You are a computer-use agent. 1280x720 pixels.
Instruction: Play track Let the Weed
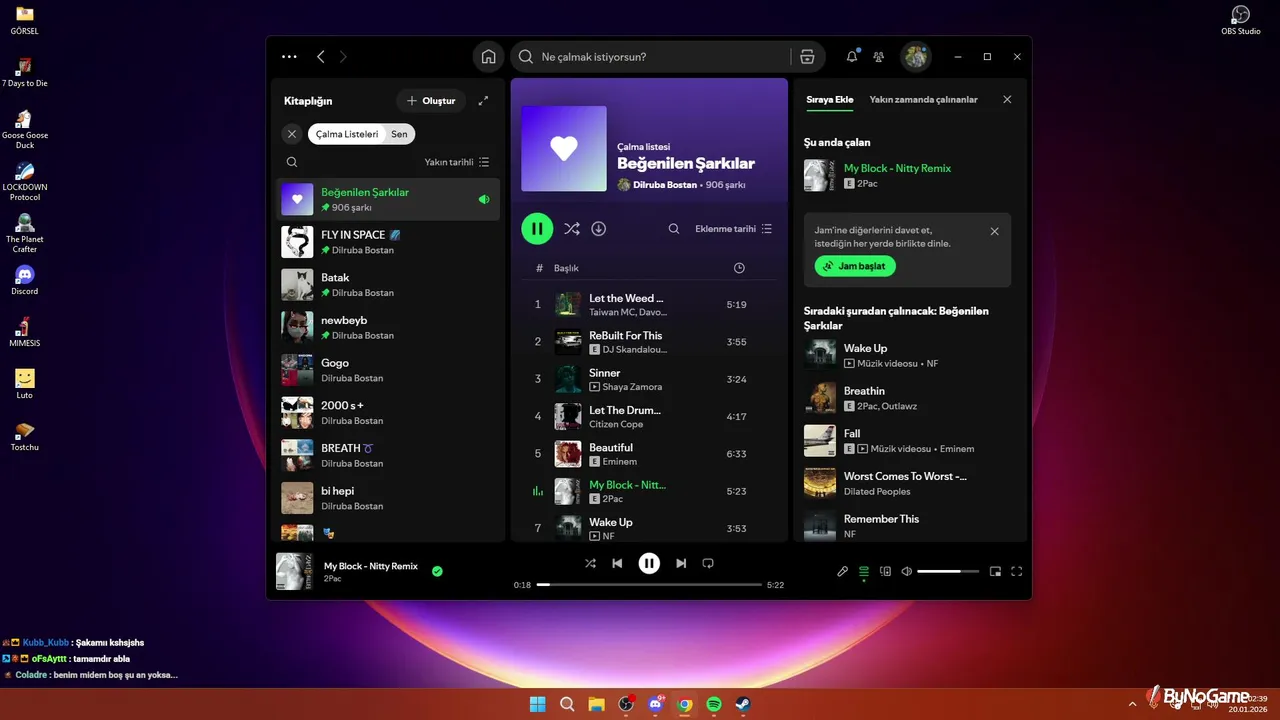[648, 305]
